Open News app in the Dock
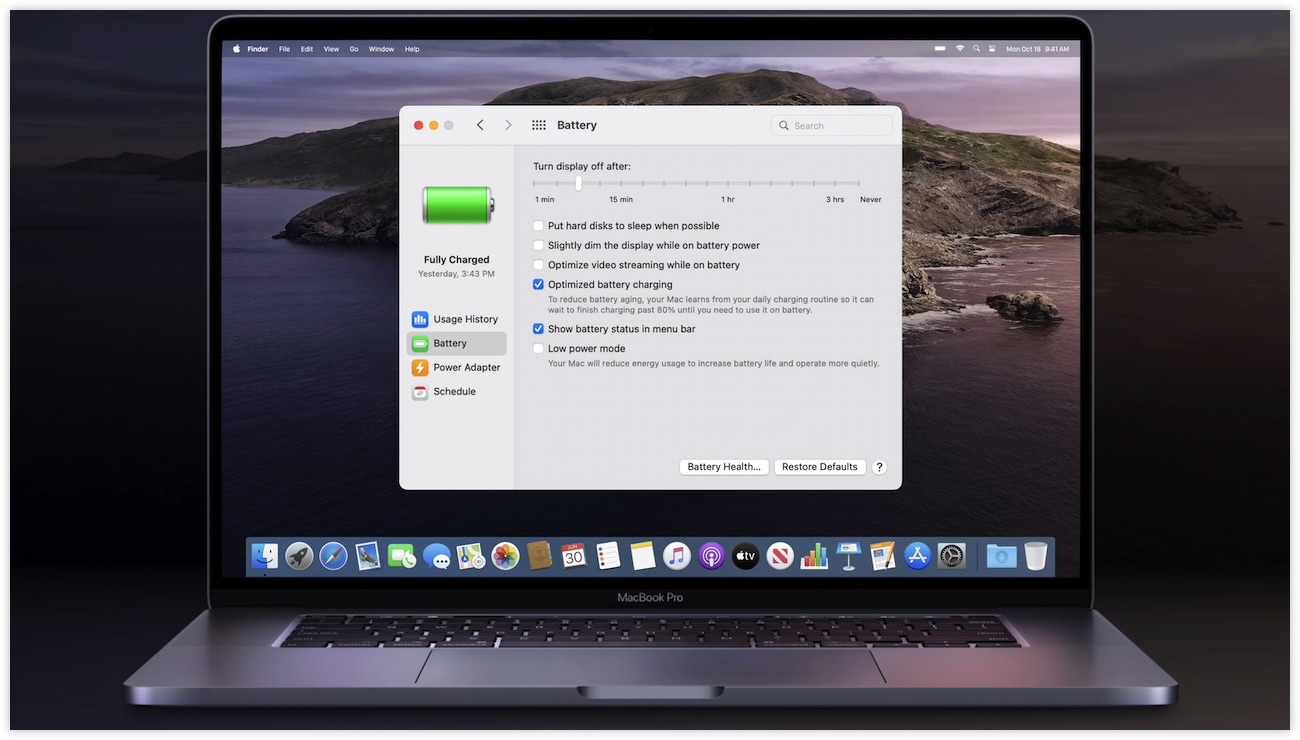This screenshot has height=740, width=1300. 780,556
